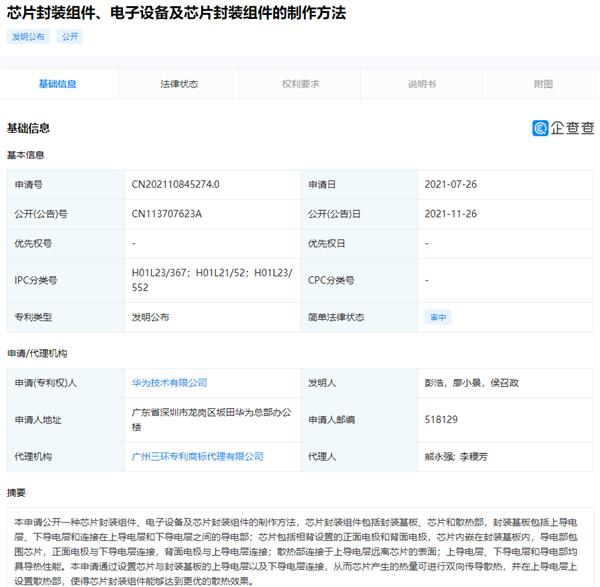Click the 公开 status tag
The image size is (600, 587).
pos(69,37)
